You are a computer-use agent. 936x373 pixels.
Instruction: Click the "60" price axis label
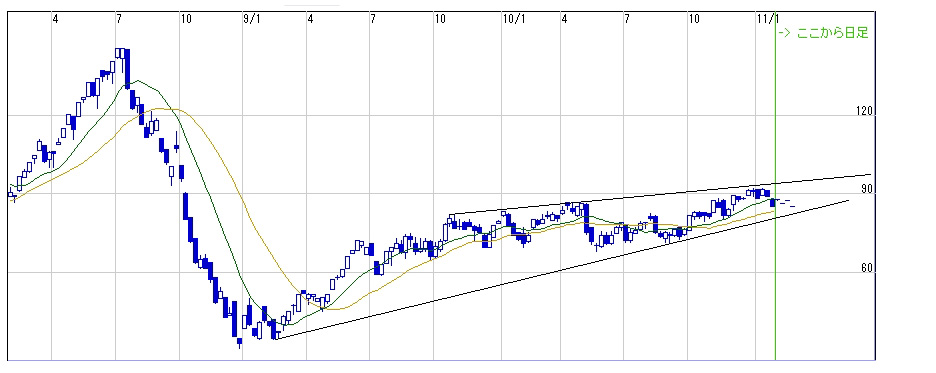click(867, 269)
